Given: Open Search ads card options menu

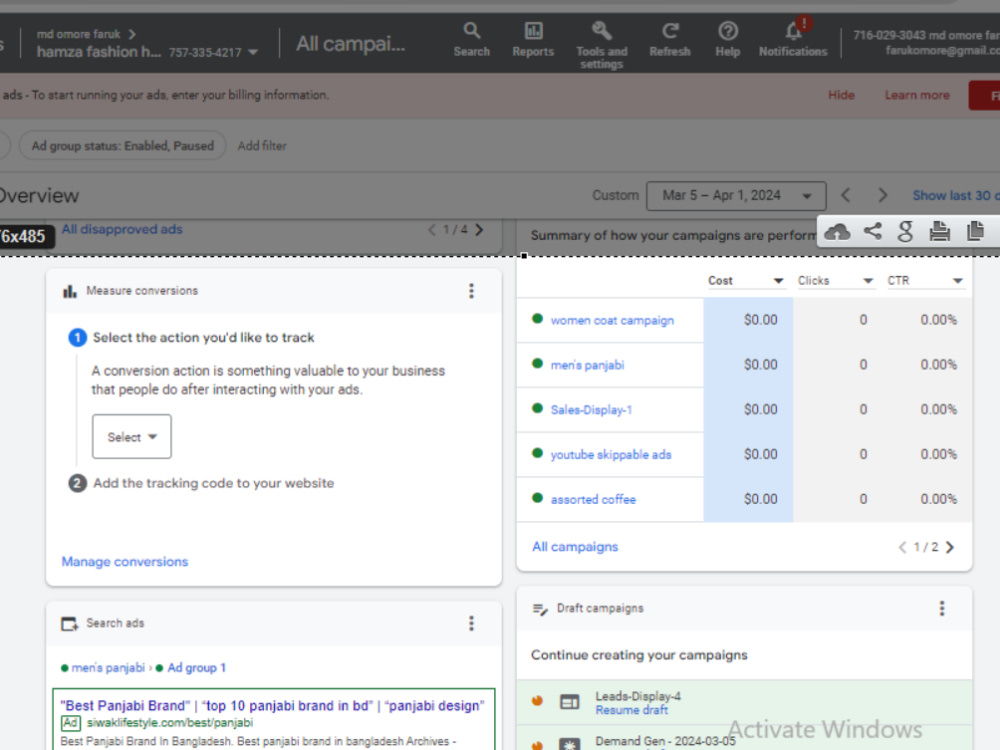Looking at the screenshot, I should (471, 623).
